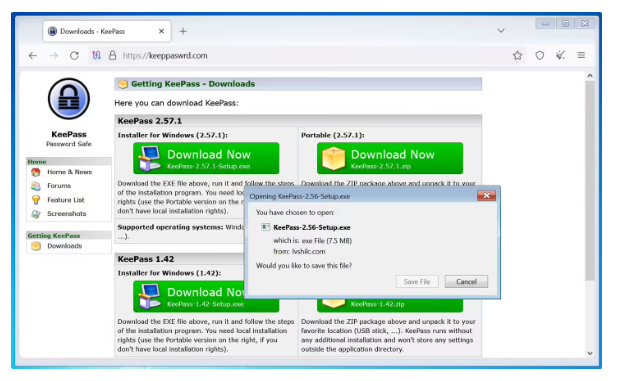Click the Feature List lightbulb icon
The height and width of the screenshot is (381, 619).
pyautogui.click(x=36, y=200)
